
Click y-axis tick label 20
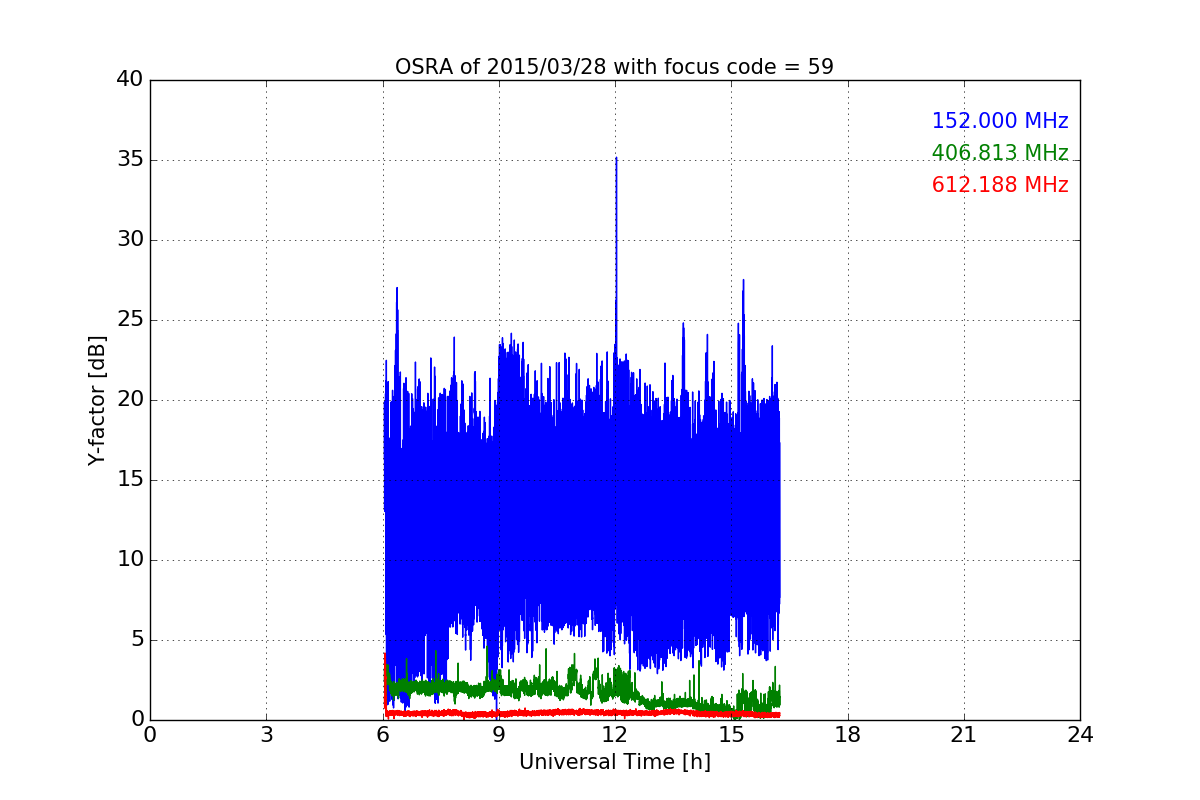point(130,400)
